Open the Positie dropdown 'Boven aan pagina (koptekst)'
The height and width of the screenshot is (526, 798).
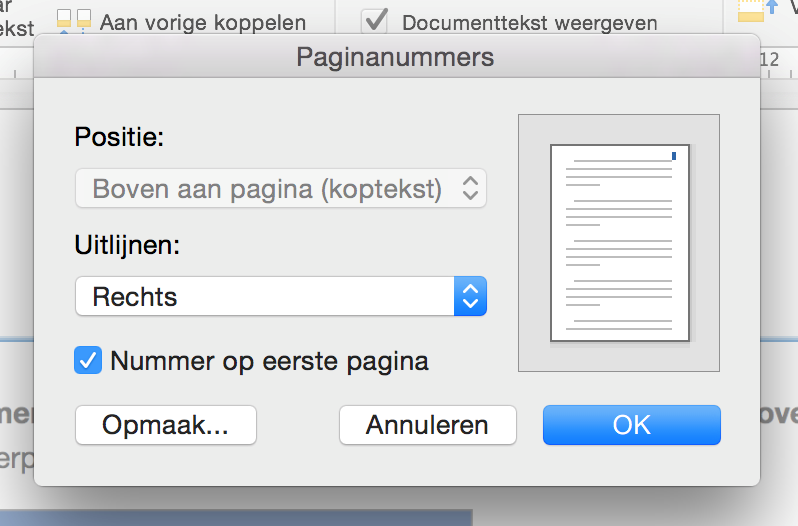point(281,188)
